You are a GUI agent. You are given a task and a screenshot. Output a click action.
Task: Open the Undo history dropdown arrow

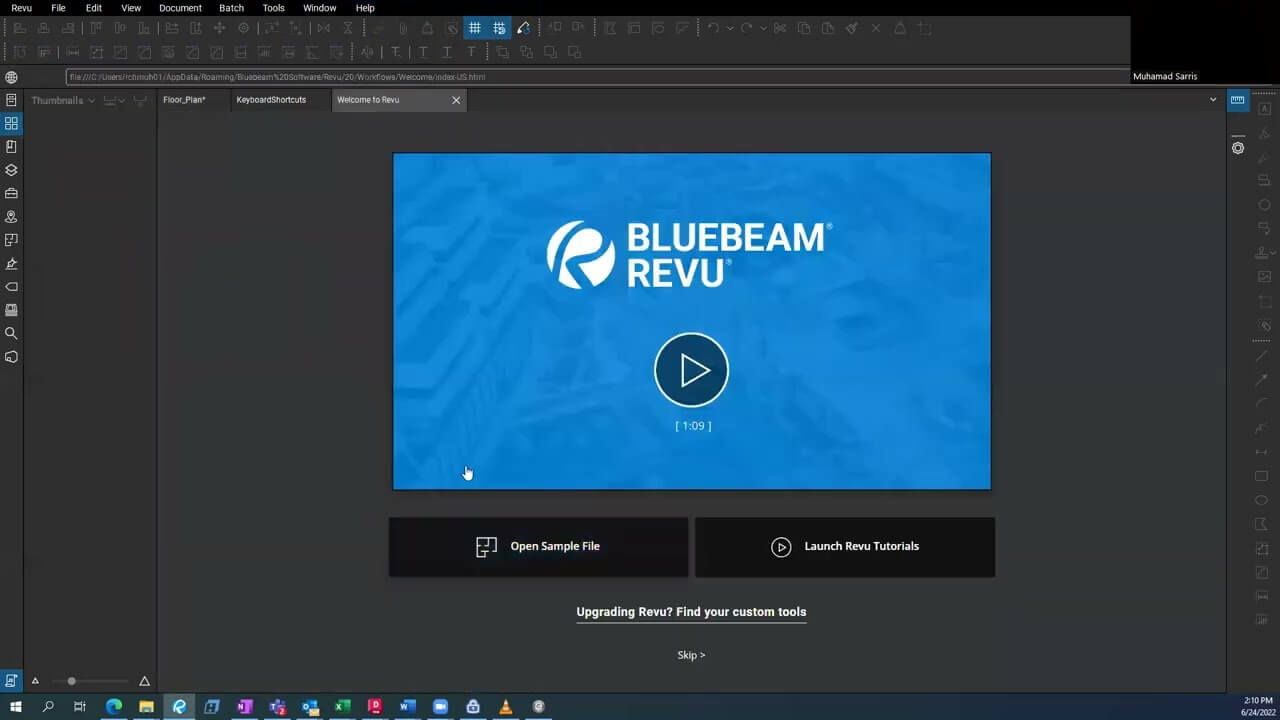coord(729,28)
